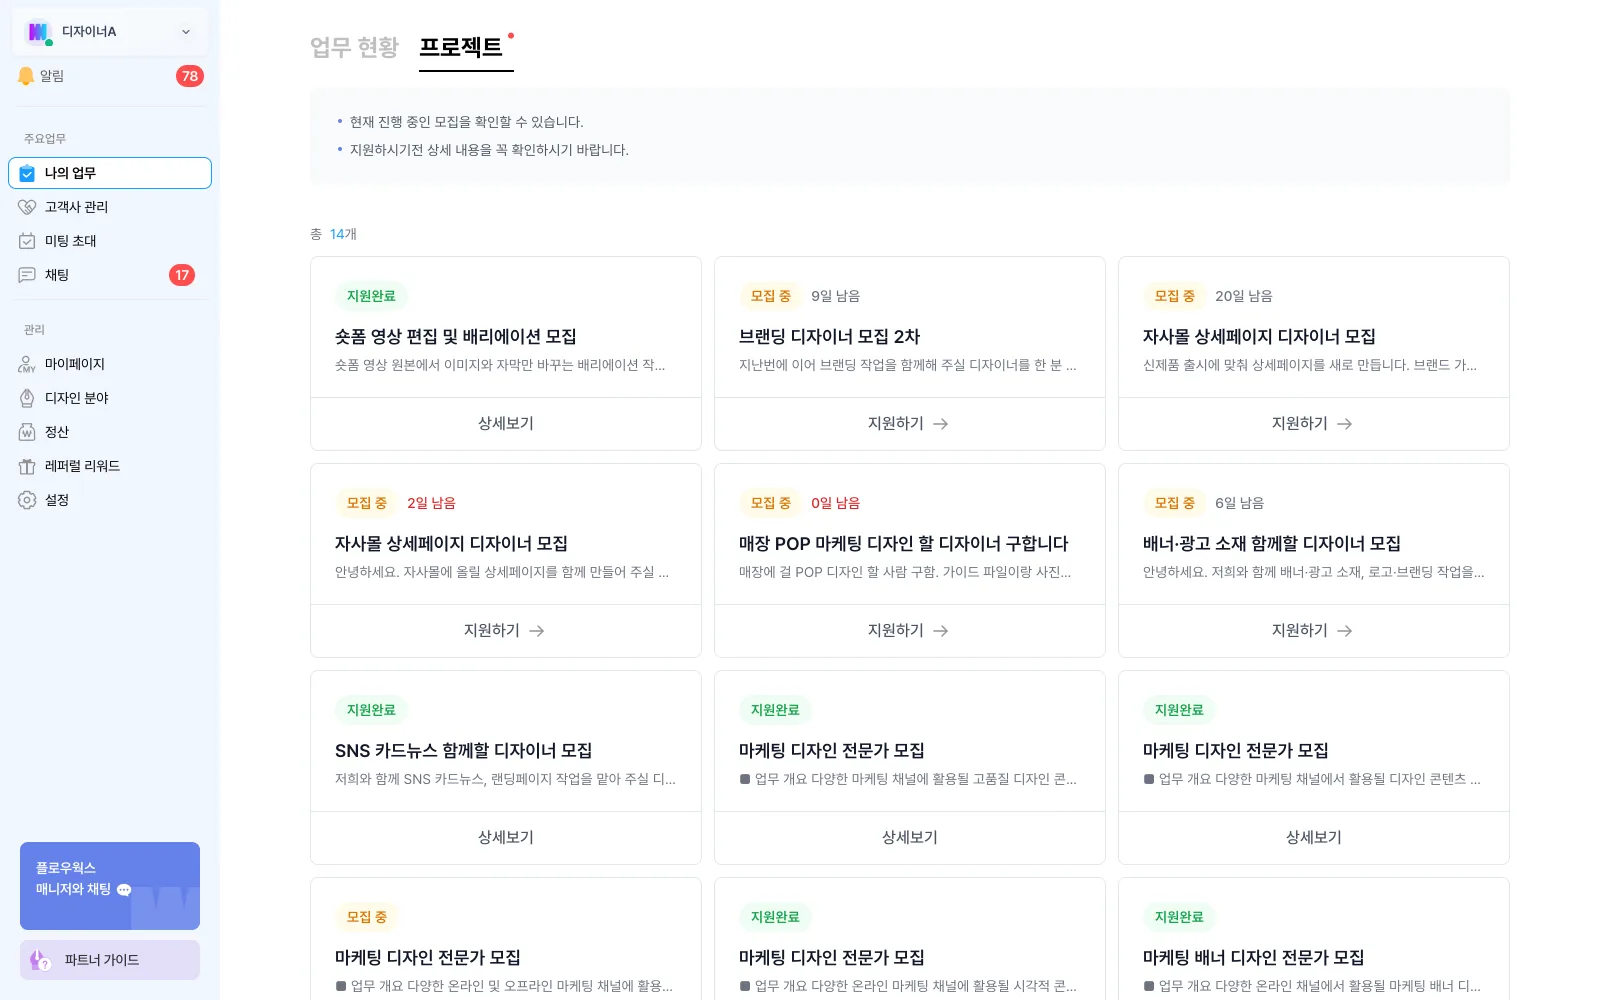The image size is (1600, 1000).
Task: Click 브랜딩 디자이너 모집 2차 title
Action: tap(829, 336)
